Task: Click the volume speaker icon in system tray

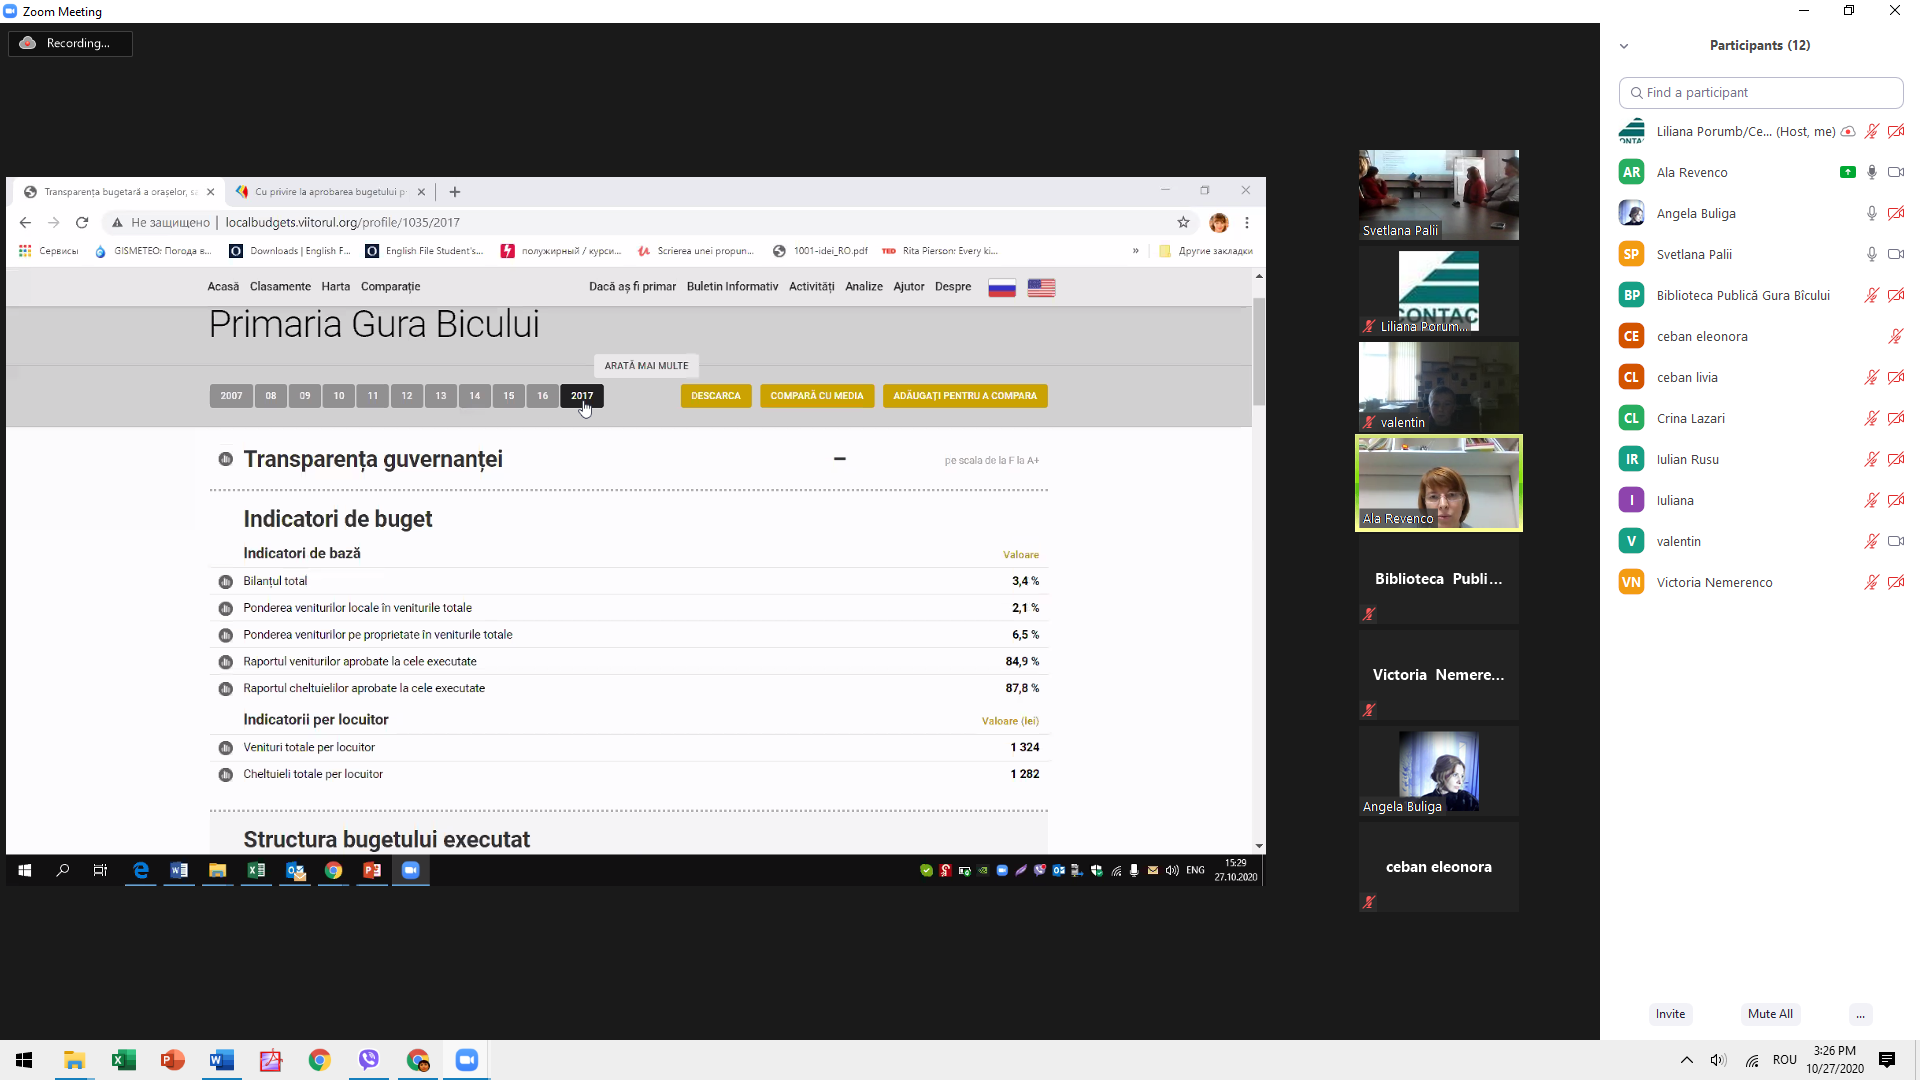Action: tap(1718, 1060)
